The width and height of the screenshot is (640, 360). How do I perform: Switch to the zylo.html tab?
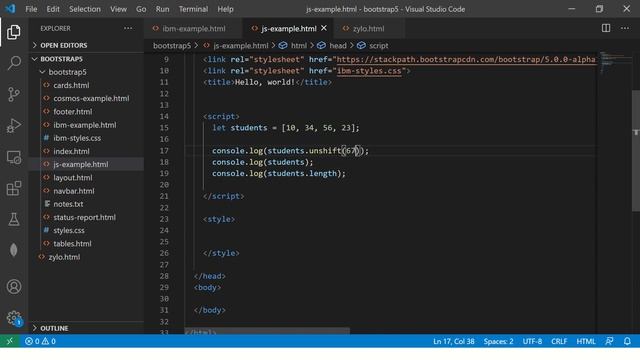tap(369, 29)
